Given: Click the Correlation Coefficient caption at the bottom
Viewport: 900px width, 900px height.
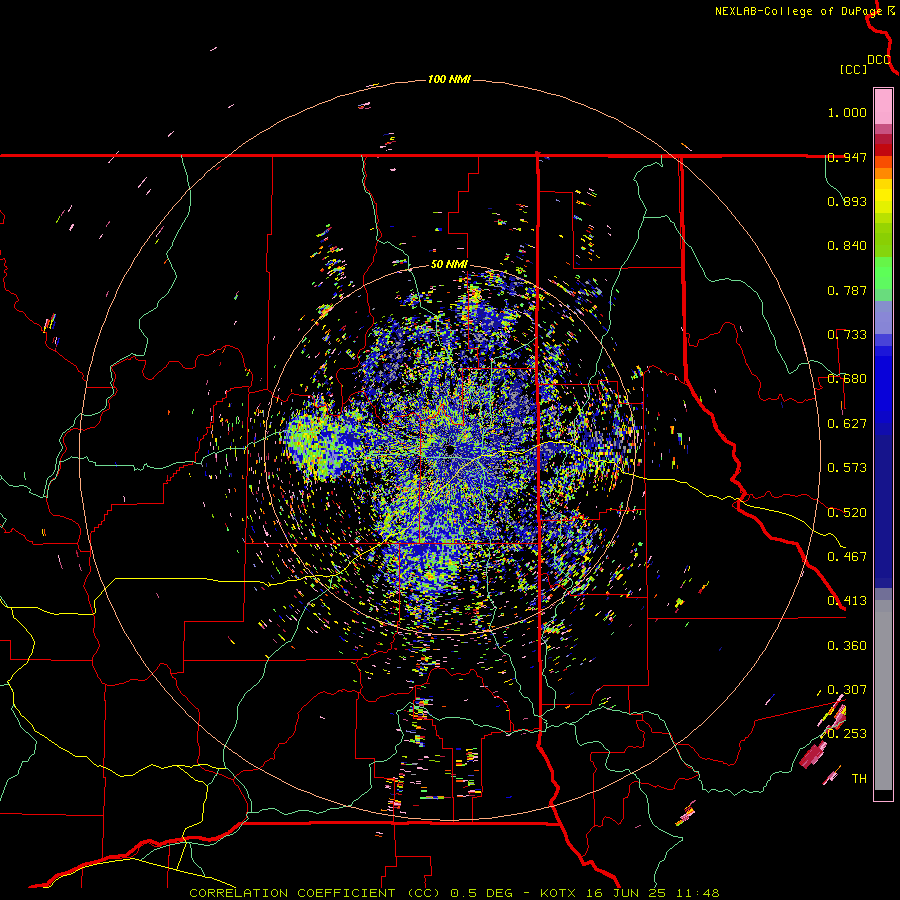Looking at the screenshot, I should 453,893.
